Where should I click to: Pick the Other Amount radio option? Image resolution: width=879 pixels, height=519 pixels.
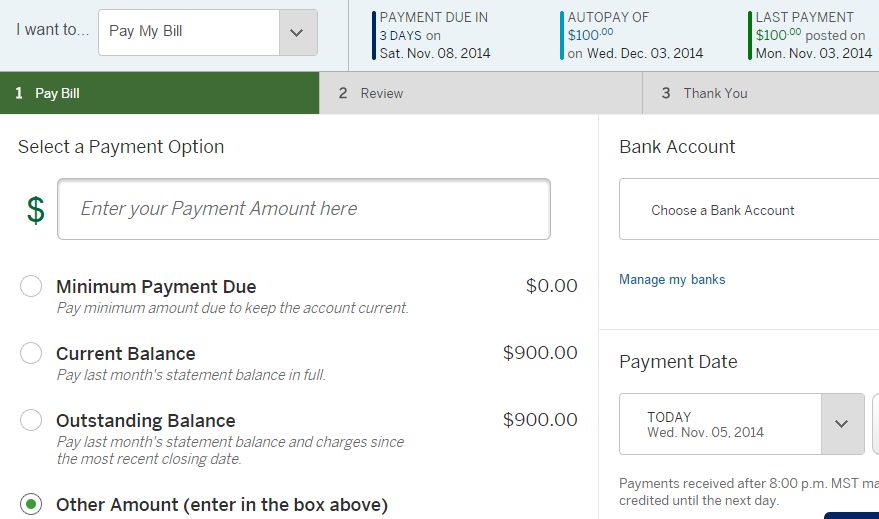tap(31, 504)
